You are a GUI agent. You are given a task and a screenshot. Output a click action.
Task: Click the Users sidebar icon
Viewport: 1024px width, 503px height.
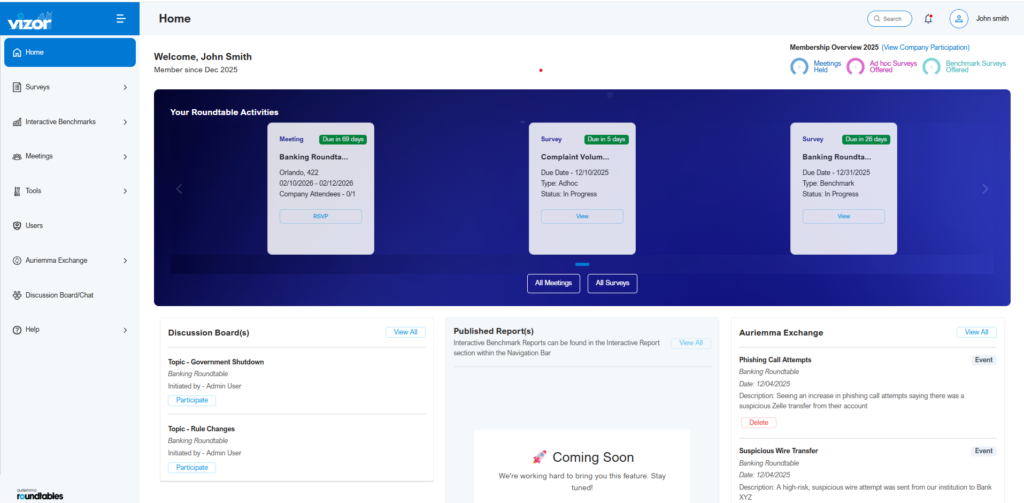17,226
